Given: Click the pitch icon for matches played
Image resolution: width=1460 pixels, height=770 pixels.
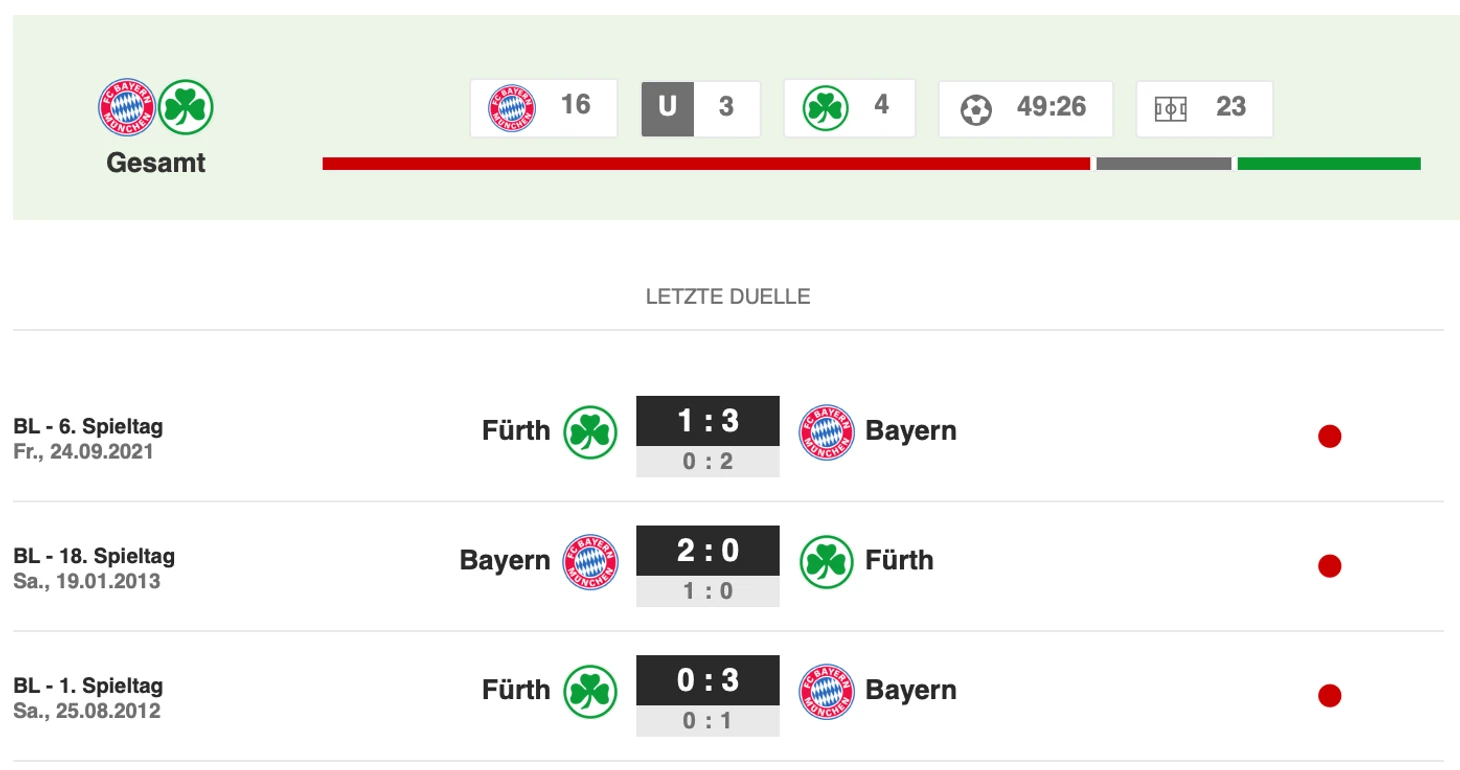Looking at the screenshot, I should 1170,109.
